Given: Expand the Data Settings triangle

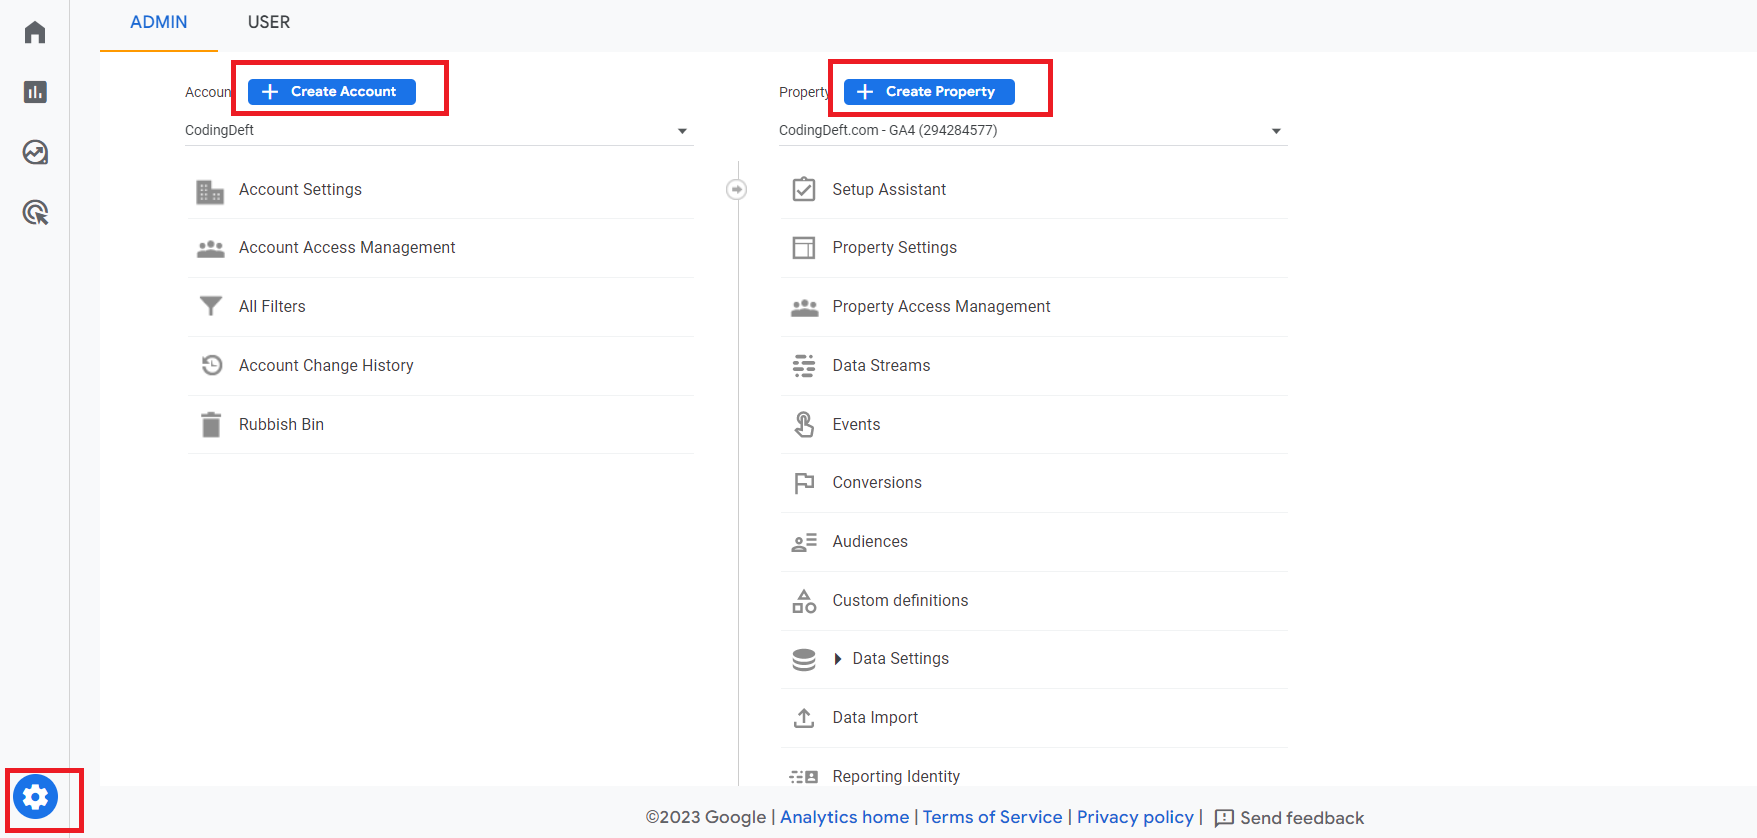Looking at the screenshot, I should pos(838,659).
